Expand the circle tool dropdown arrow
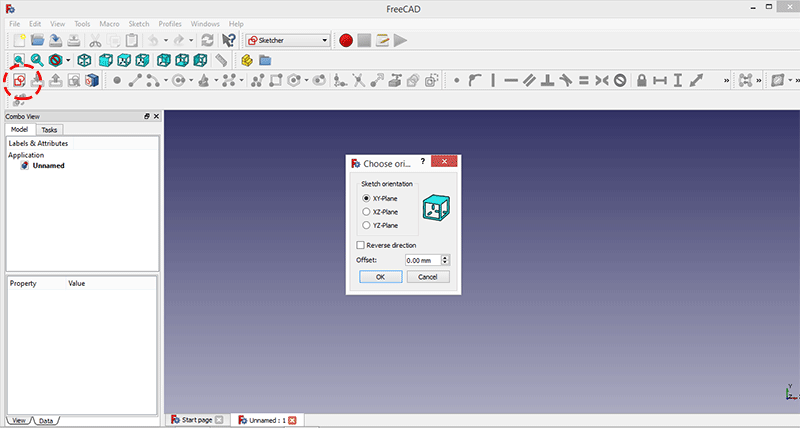 191,80
